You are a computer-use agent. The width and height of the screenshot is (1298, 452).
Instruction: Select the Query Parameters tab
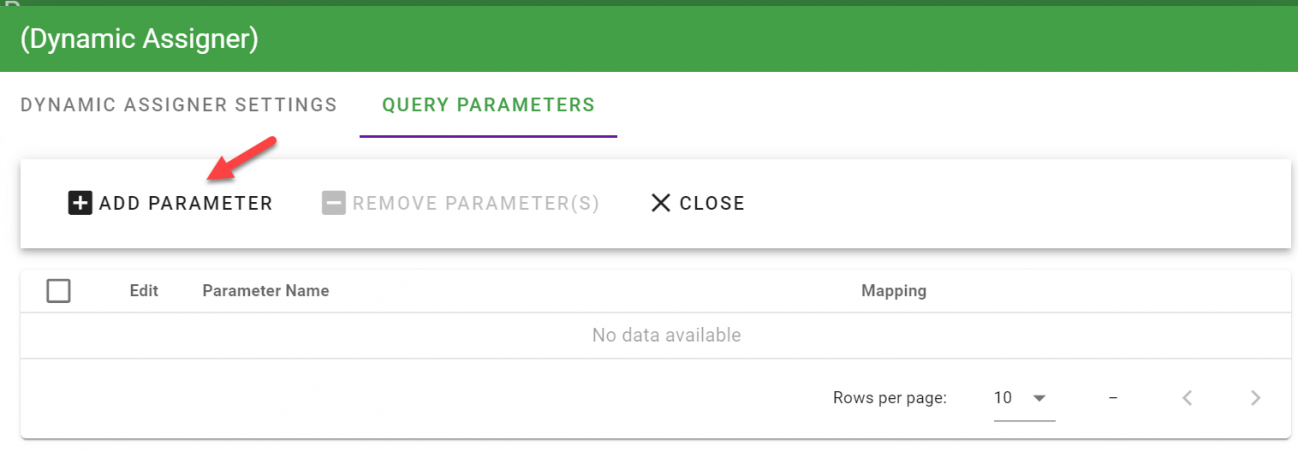pyautogui.click(x=488, y=105)
